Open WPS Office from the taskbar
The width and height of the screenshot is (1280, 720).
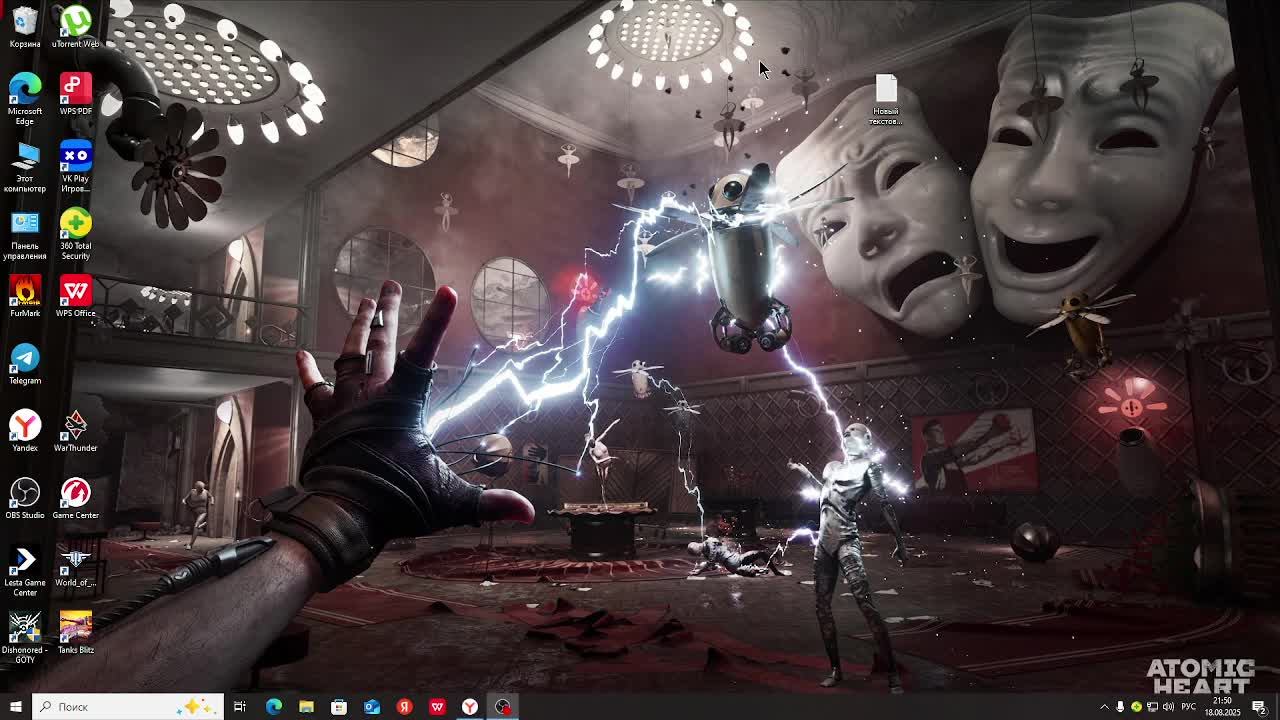[437, 707]
